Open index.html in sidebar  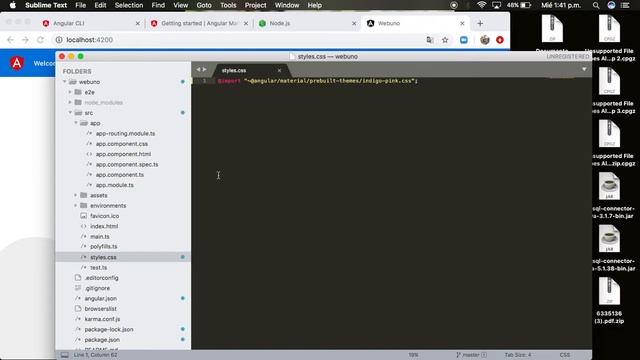point(104,226)
